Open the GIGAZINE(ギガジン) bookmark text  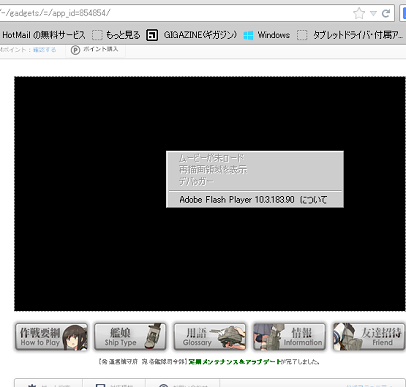[200, 35]
